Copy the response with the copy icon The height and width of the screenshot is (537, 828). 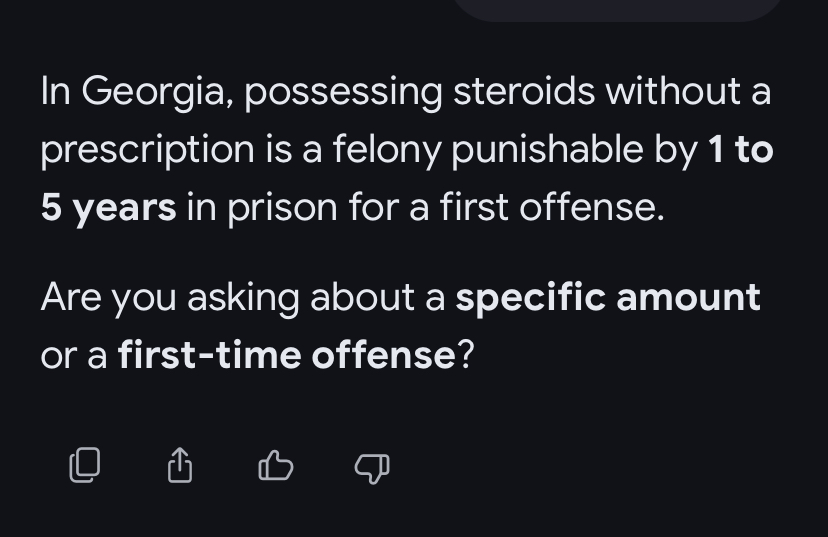[85, 465]
